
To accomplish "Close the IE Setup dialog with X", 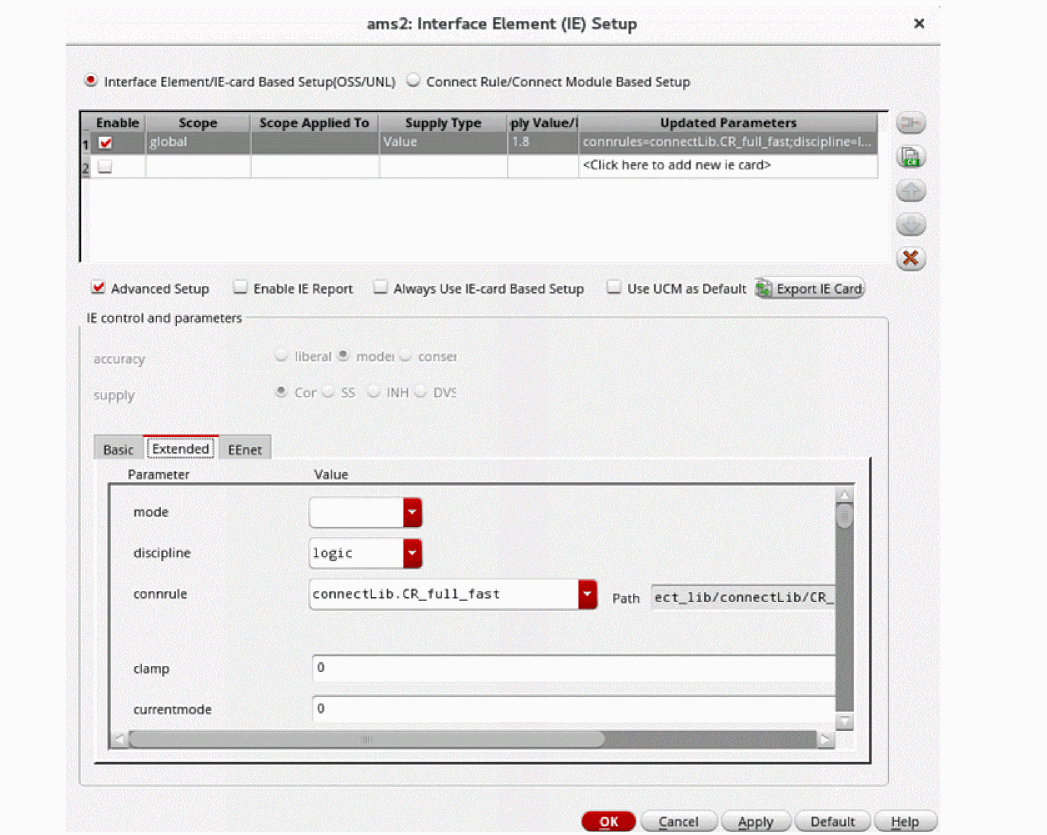I will pyautogui.click(x=919, y=23).
